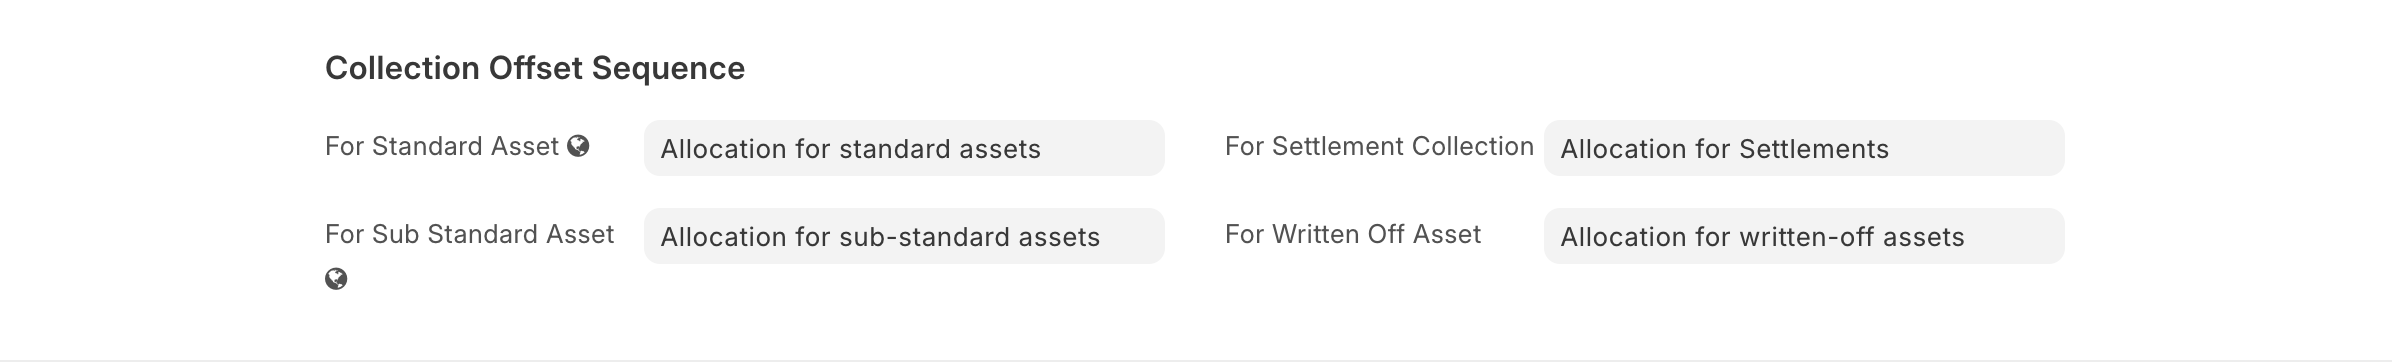Click the Collection Offset Sequence section heading
This screenshot has height=362, width=2392.
[x=535, y=68]
